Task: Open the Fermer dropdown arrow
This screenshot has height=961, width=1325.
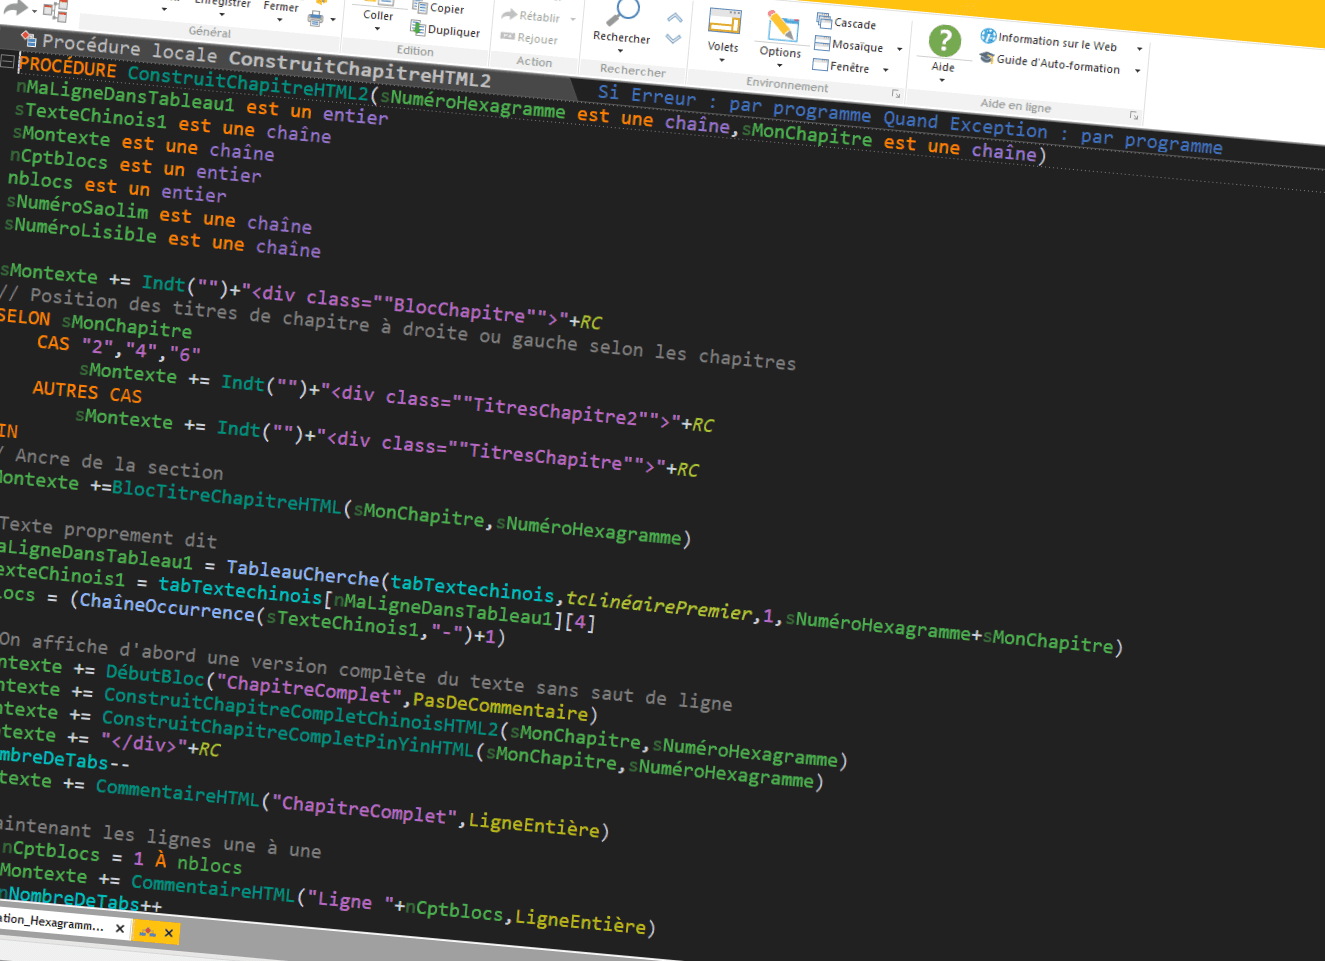Action: tap(280, 18)
